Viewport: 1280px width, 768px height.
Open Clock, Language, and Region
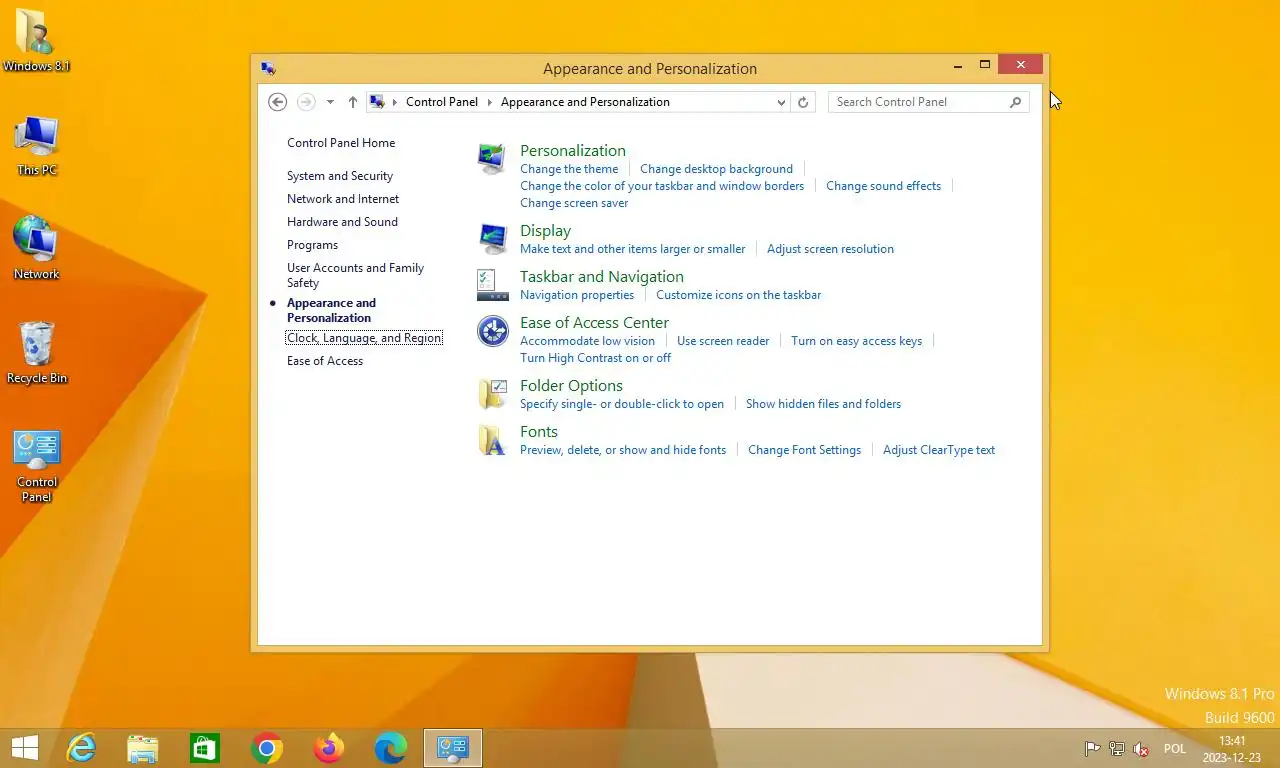pos(364,338)
